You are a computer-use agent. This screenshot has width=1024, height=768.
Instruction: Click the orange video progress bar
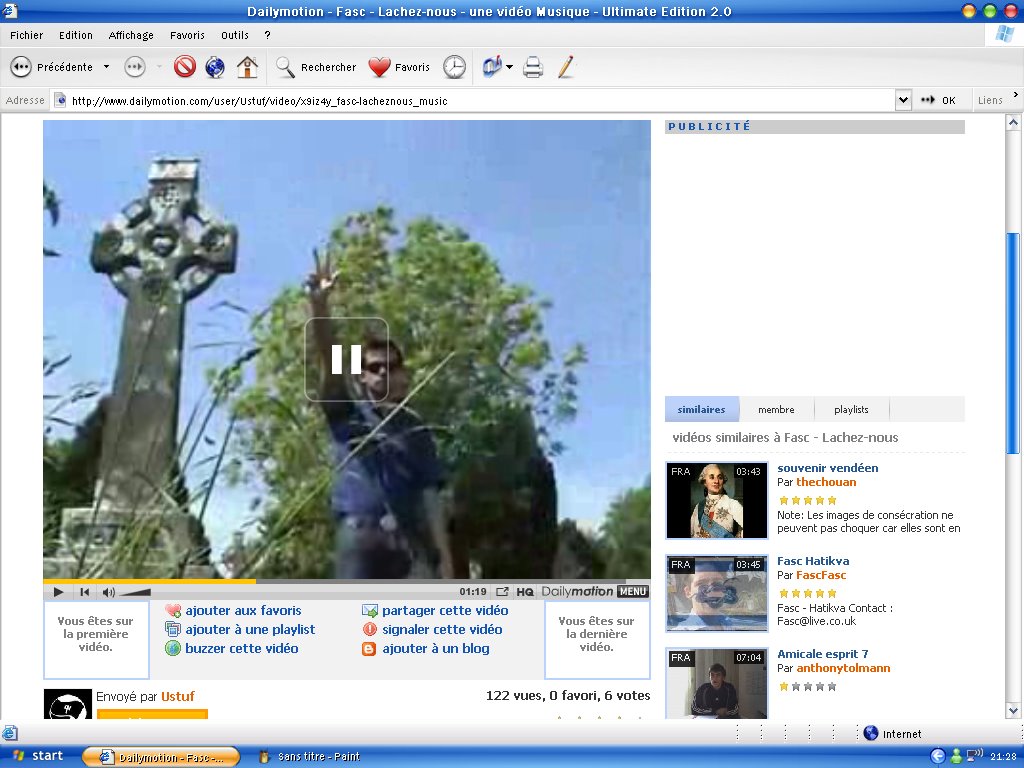(150, 581)
